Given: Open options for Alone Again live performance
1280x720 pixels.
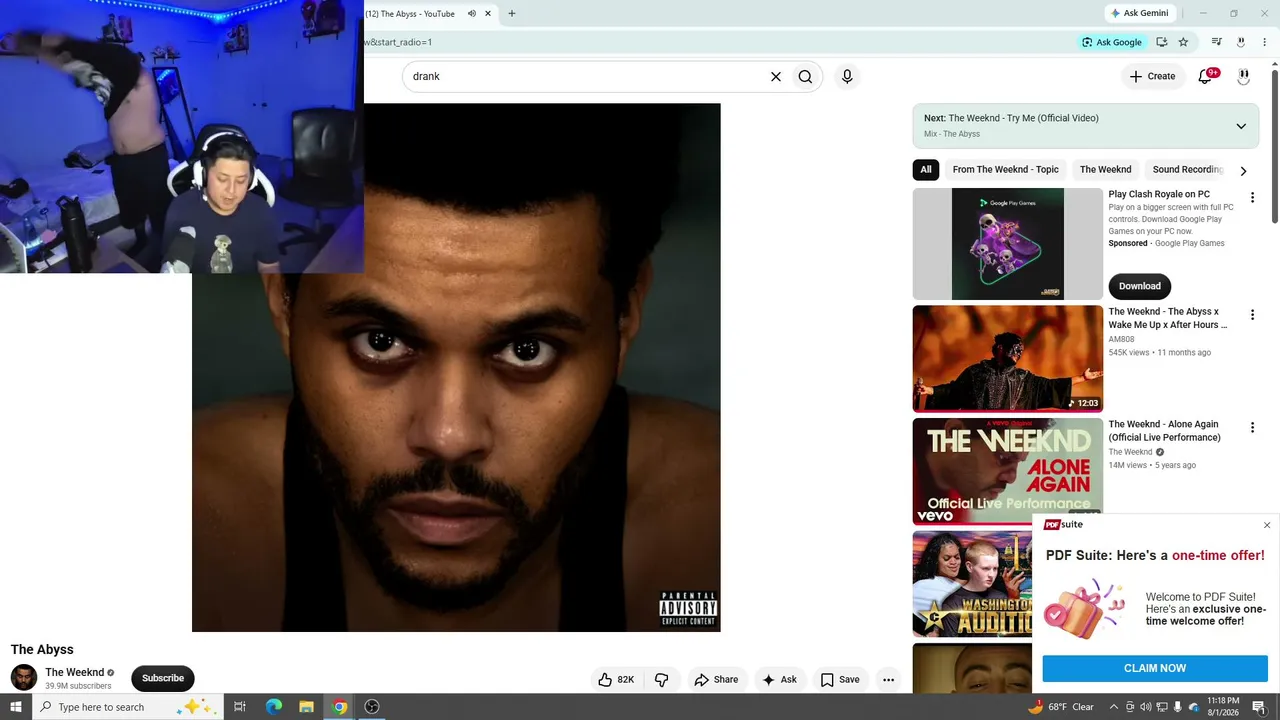Looking at the screenshot, I should pos(1252,428).
